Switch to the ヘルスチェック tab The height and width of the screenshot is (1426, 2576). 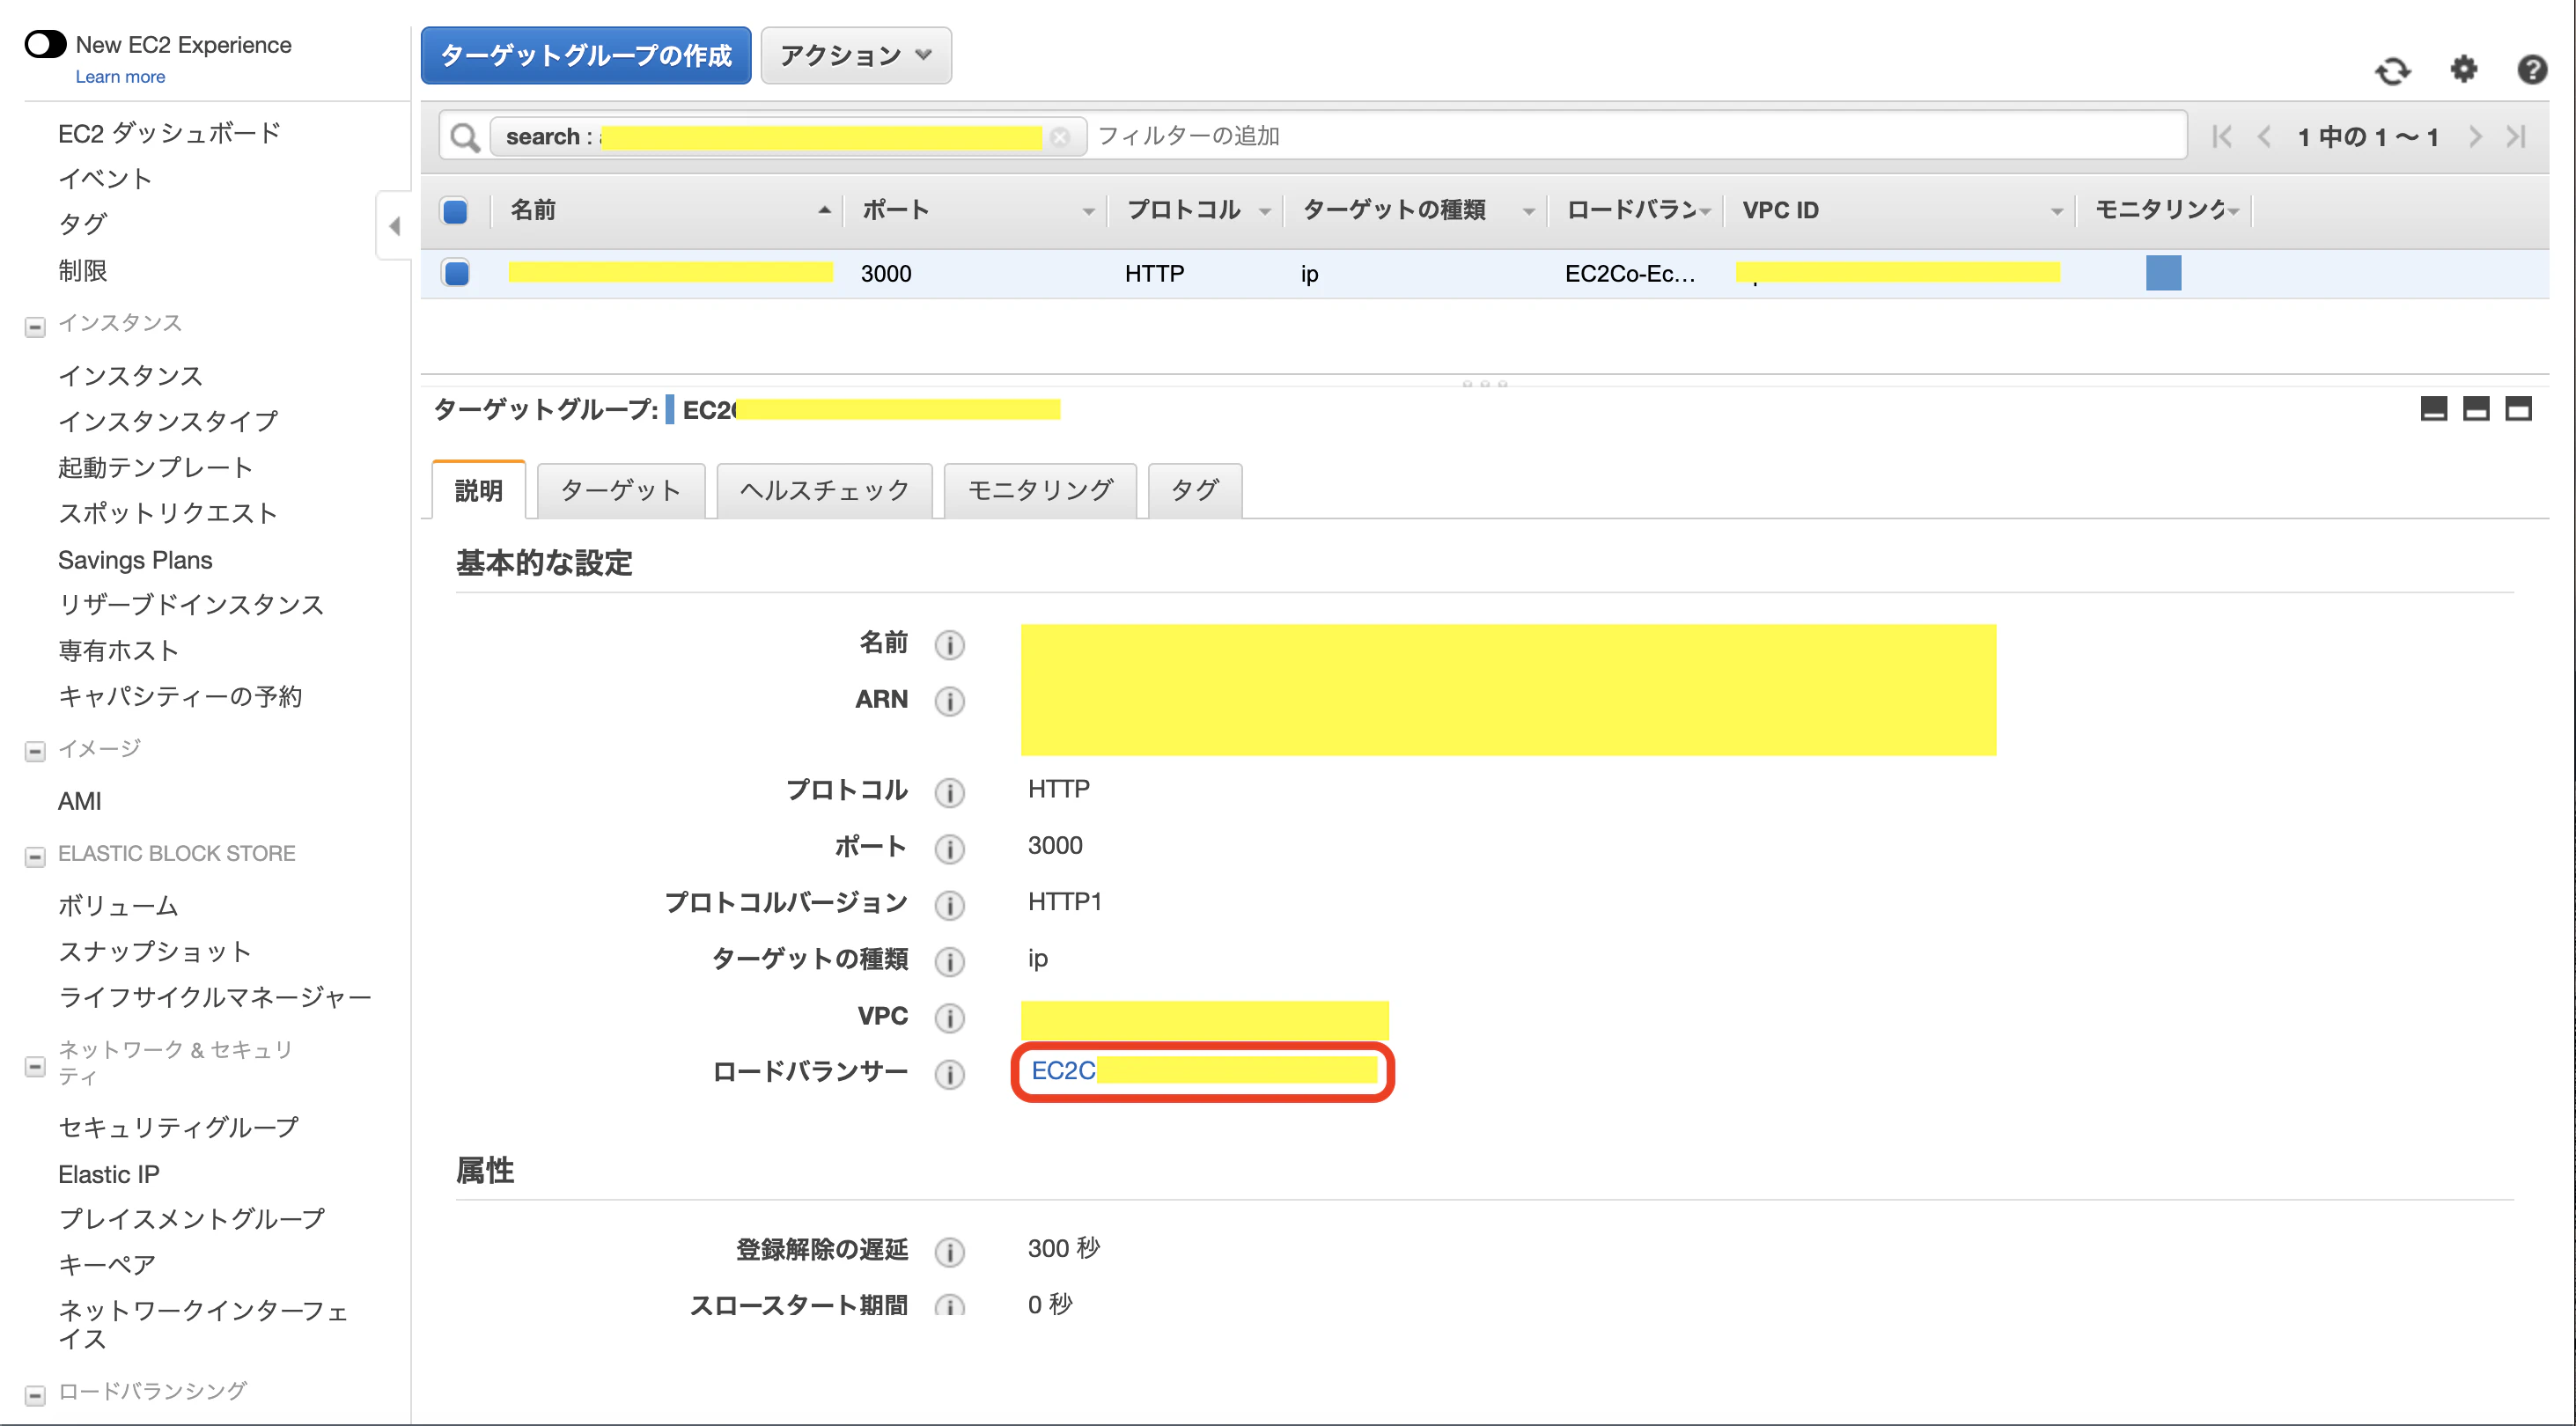click(x=824, y=490)
